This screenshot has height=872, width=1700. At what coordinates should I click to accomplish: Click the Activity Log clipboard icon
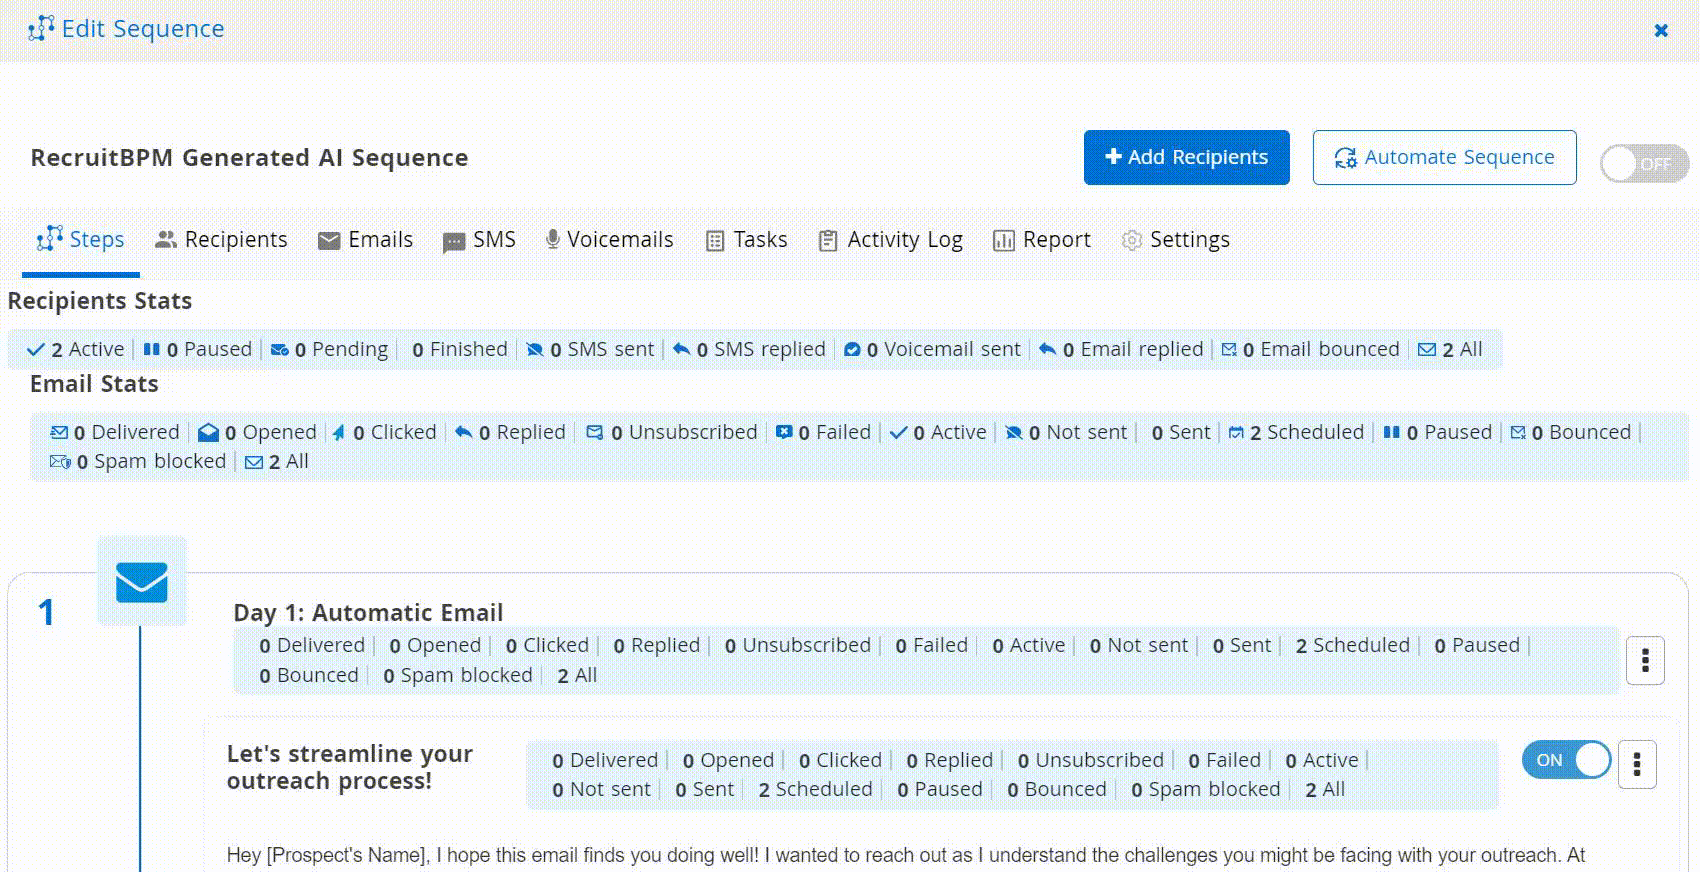[828, 241]
